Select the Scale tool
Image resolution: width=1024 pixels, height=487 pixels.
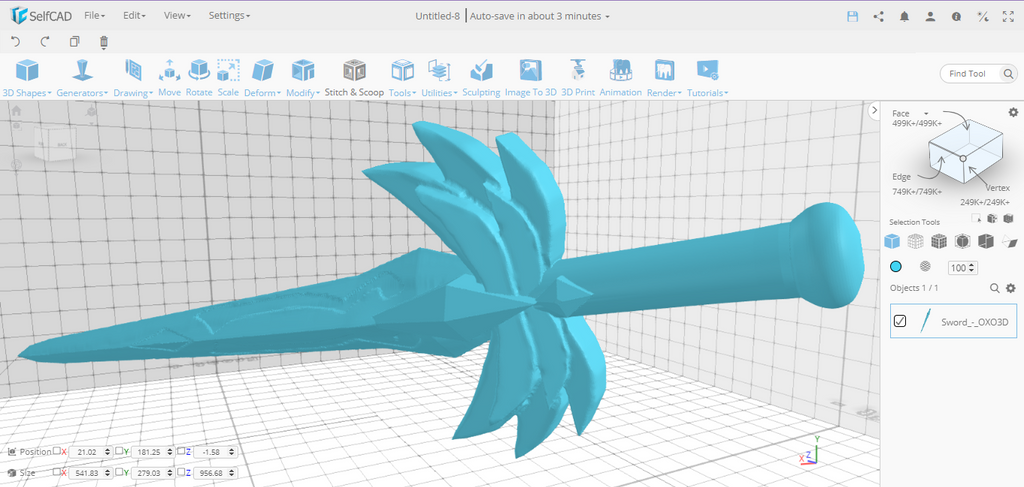[x=228, y=78]
